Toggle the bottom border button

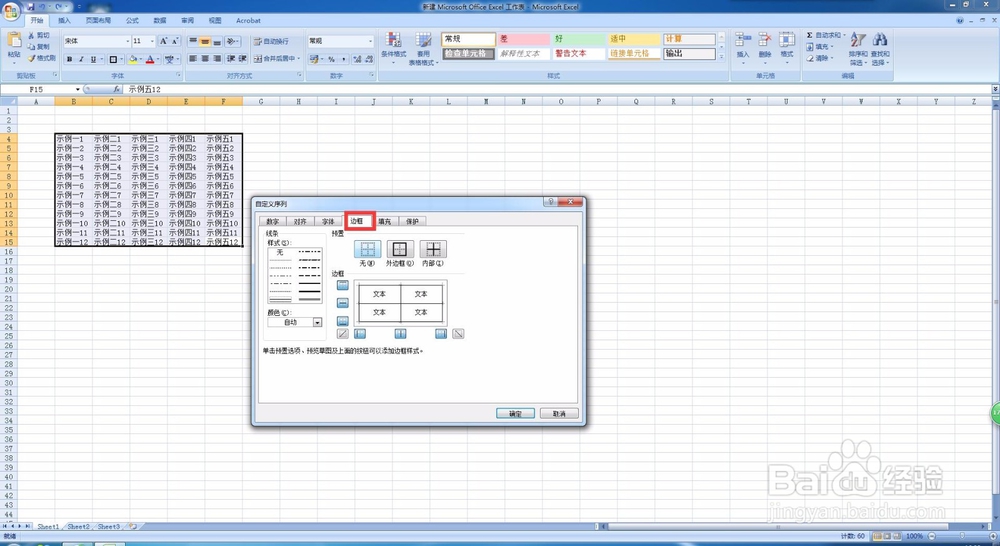(x=342, y=321)
